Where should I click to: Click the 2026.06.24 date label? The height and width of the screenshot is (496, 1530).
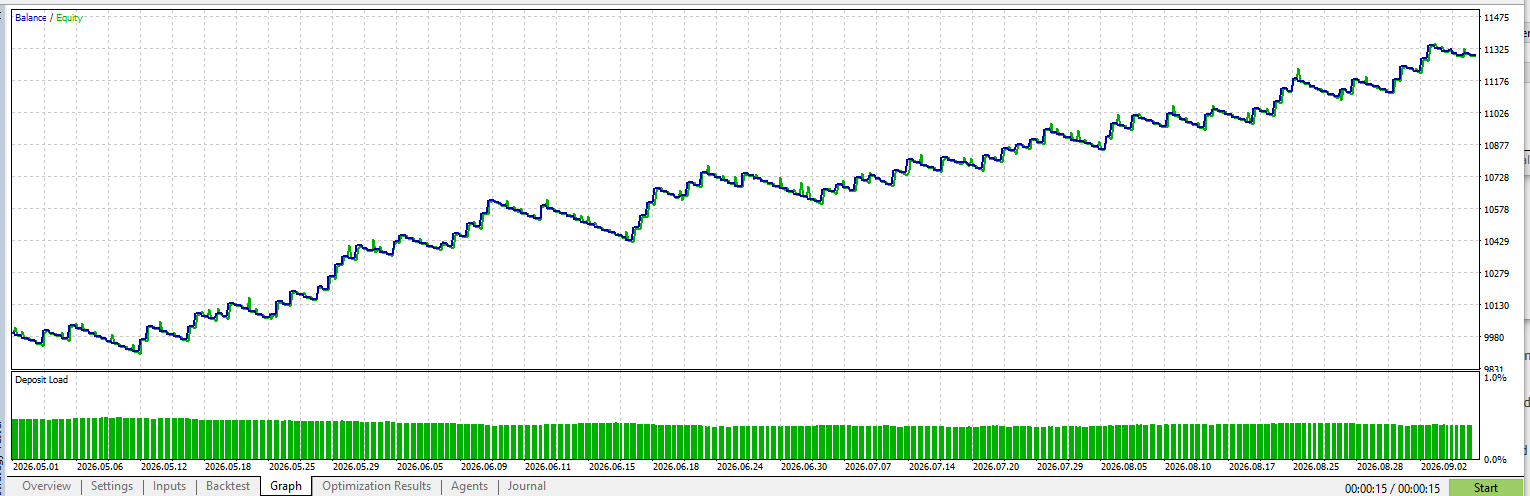pyautogui.click(x=739, y=466)
